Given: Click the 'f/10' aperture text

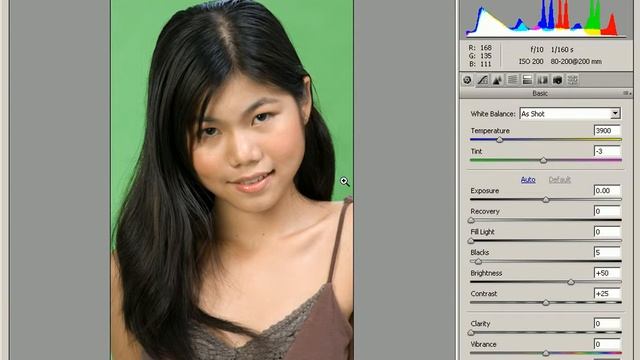Looking at the screenshot, I should (x=537, y=50).
